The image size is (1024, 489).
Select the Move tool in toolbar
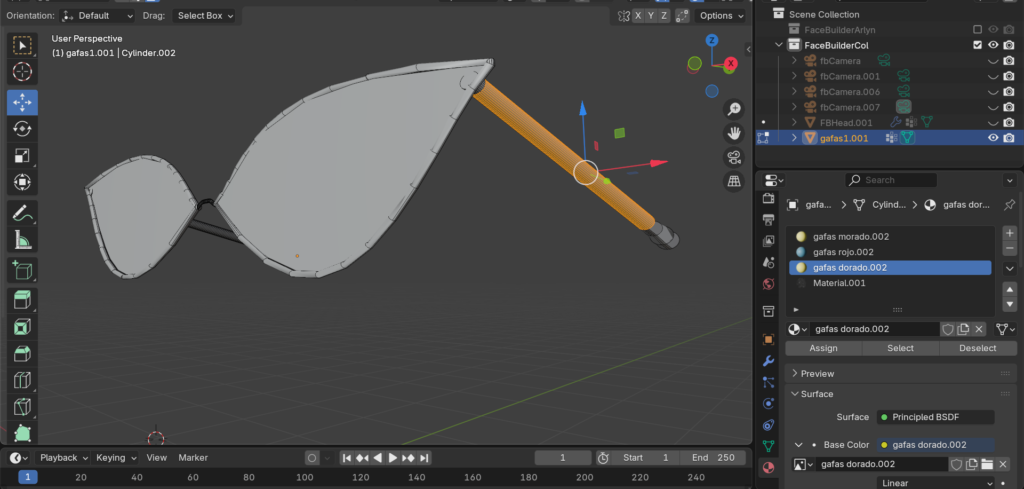22,102
